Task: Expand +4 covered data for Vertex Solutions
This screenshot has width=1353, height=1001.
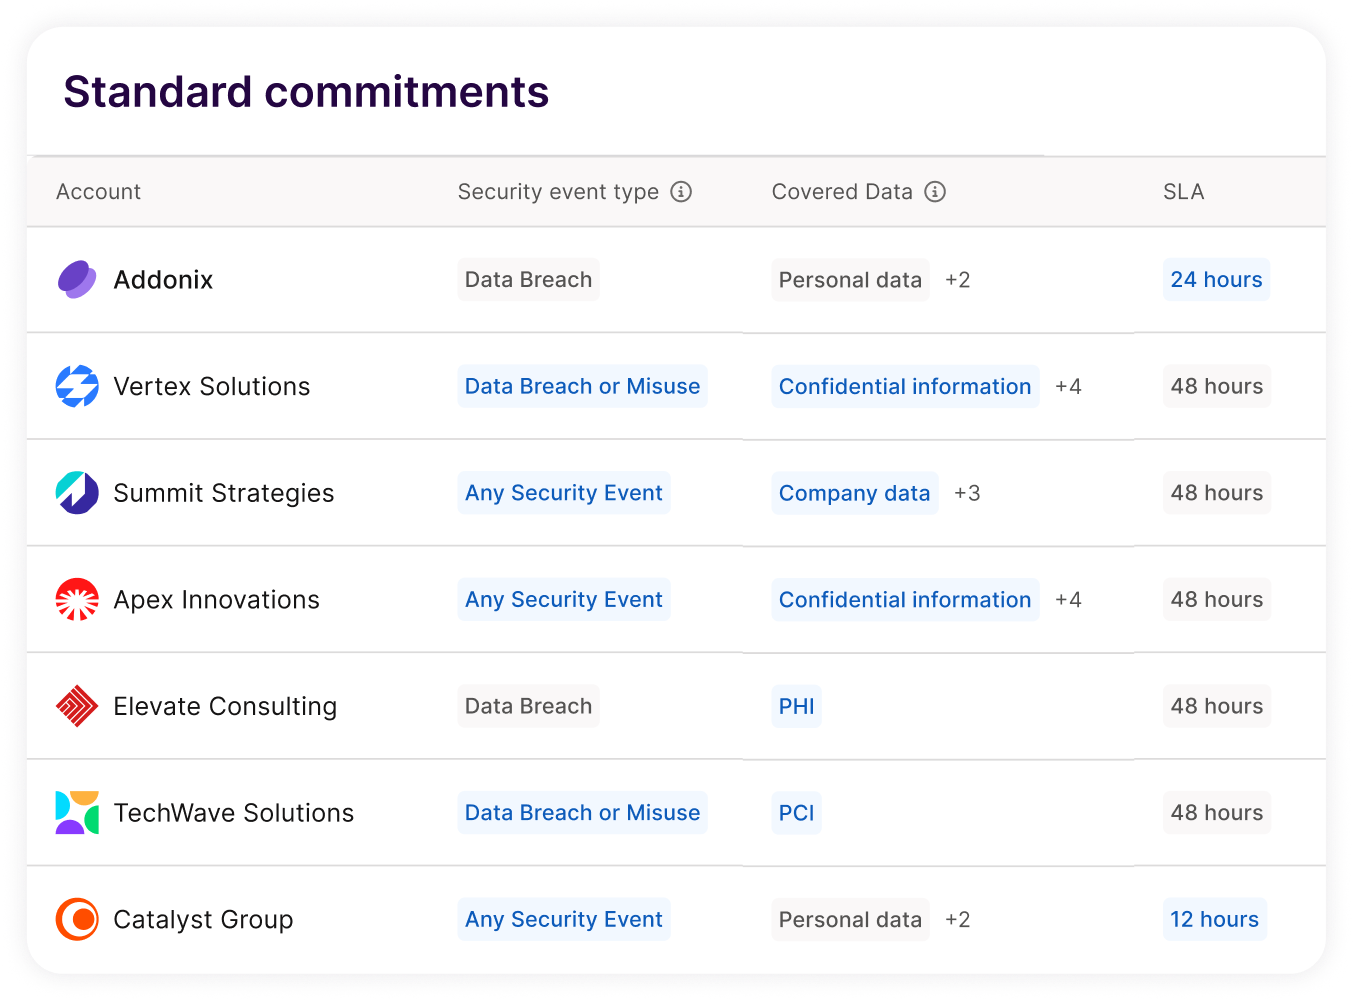Action: tap(1068, 386)
